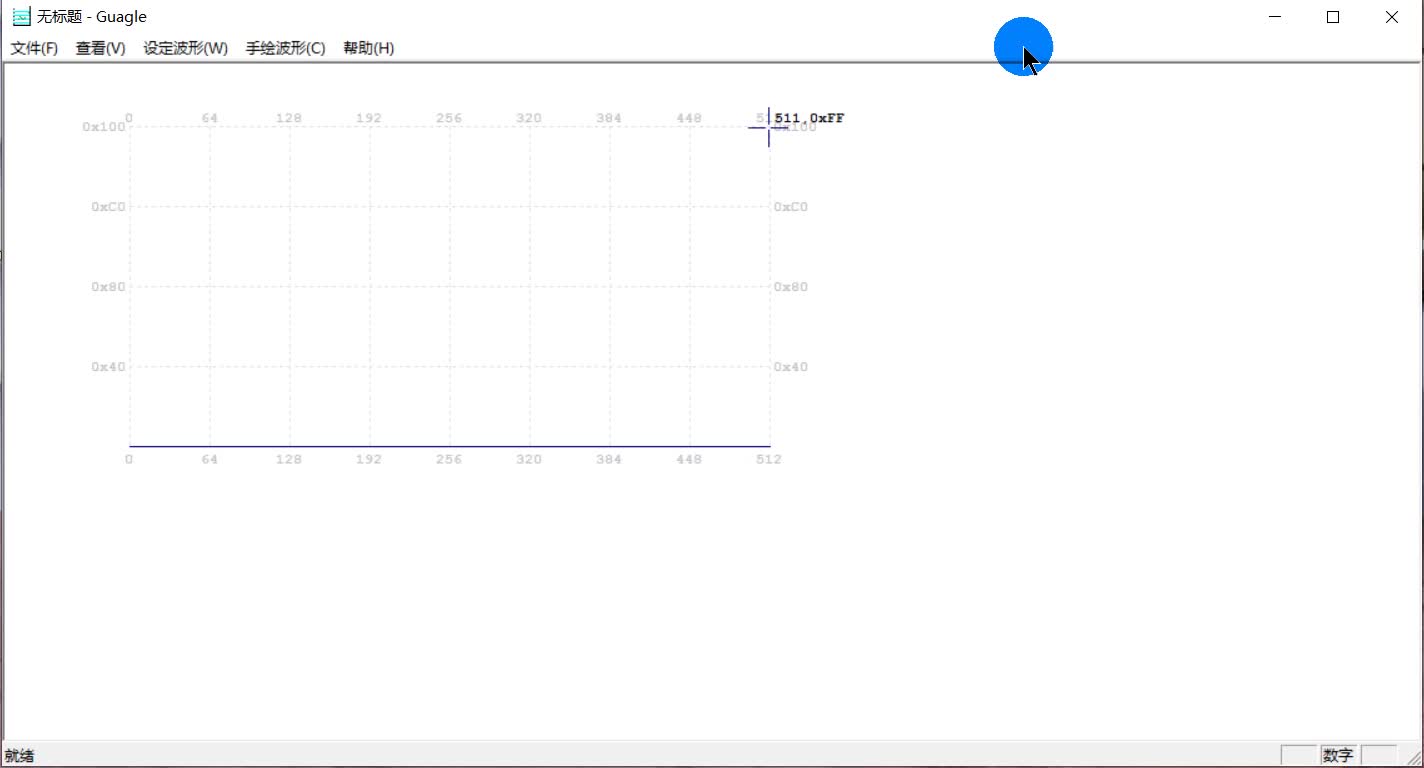Click the bottom axis label 64
This screenshot has width=1424, height=768.
click(209, 459)
